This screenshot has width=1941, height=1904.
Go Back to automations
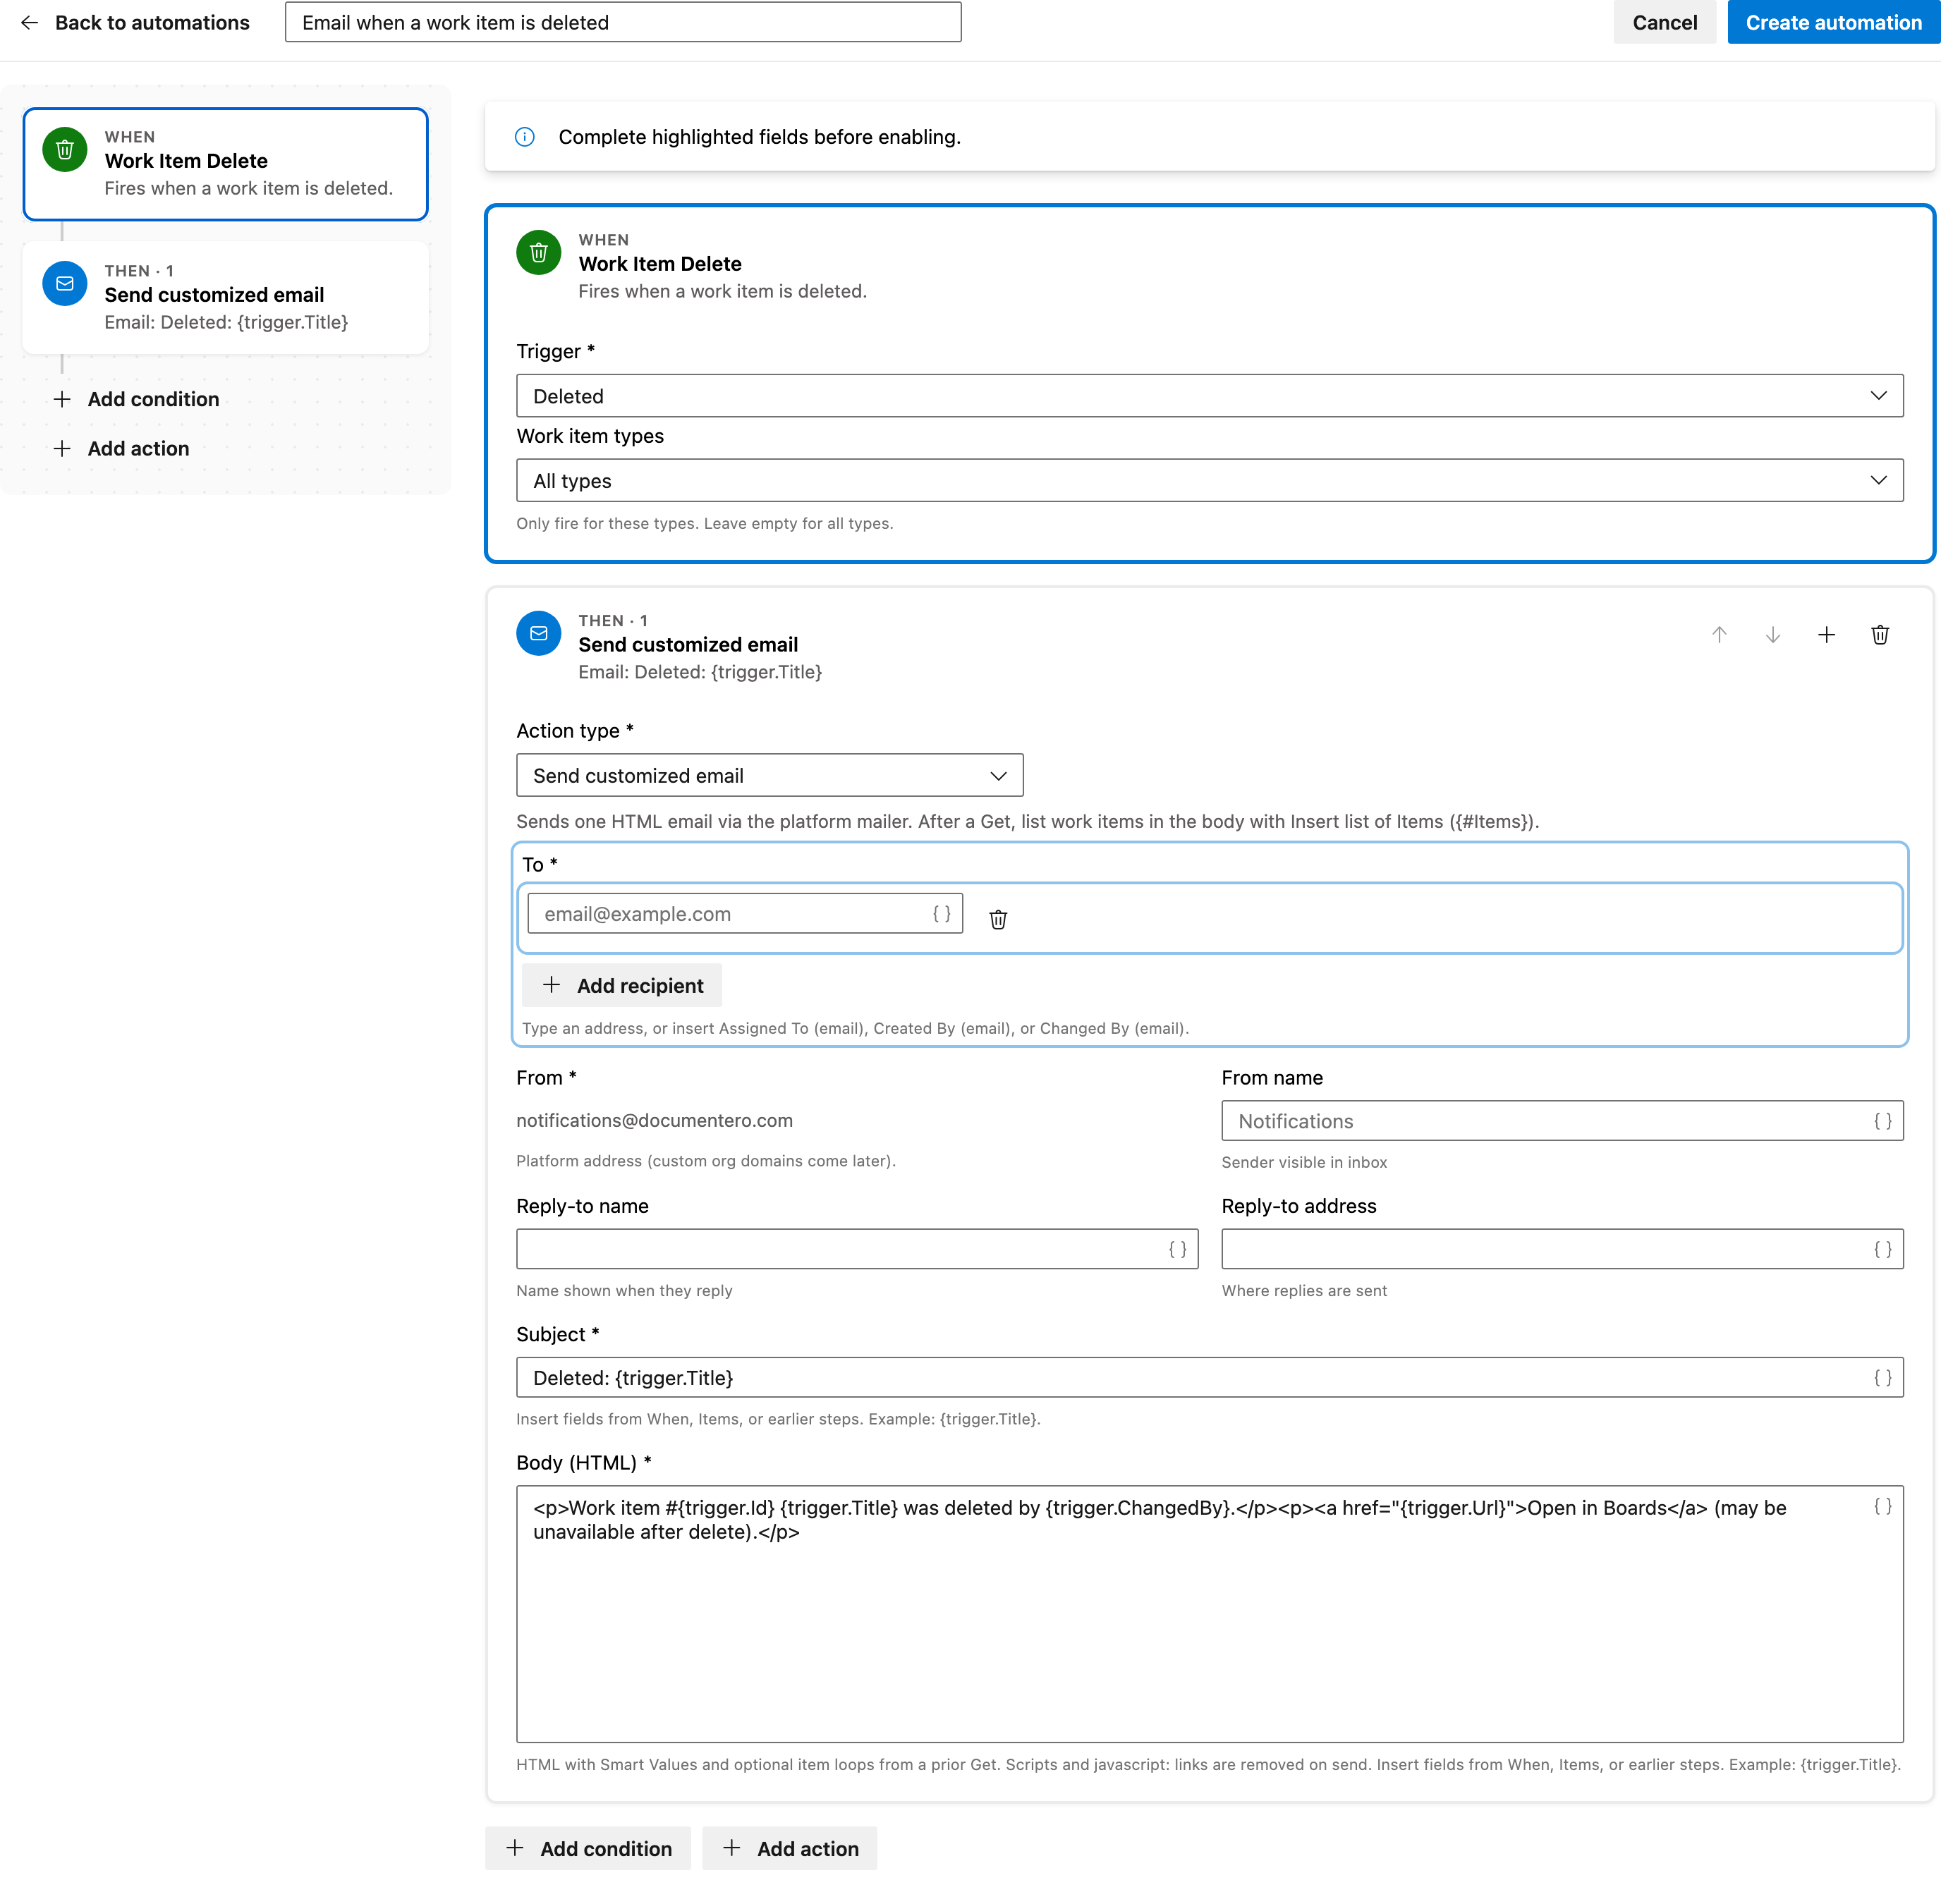pos(134,22)
